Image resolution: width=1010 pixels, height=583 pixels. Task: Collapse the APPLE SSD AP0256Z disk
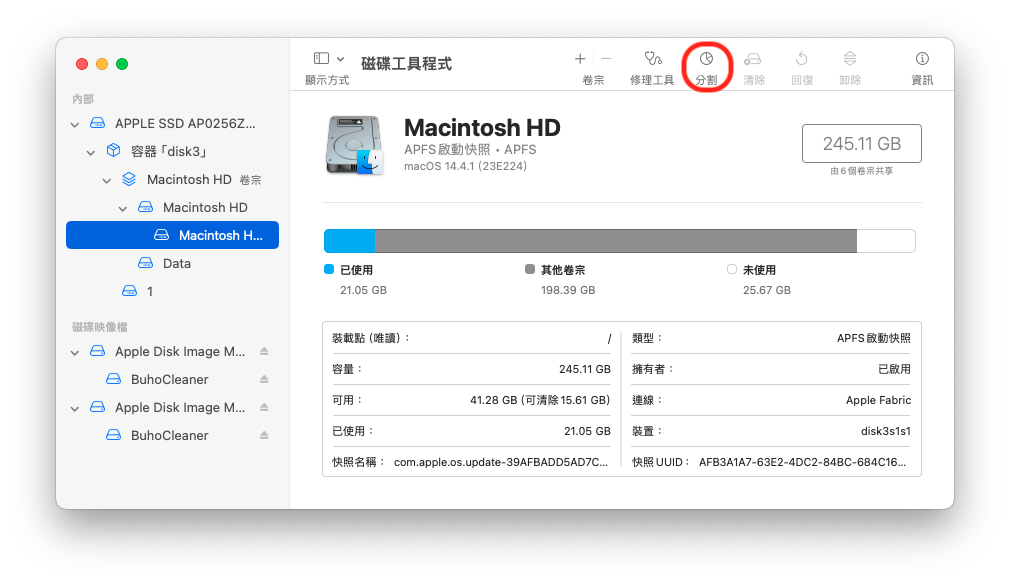coord(75,124)
